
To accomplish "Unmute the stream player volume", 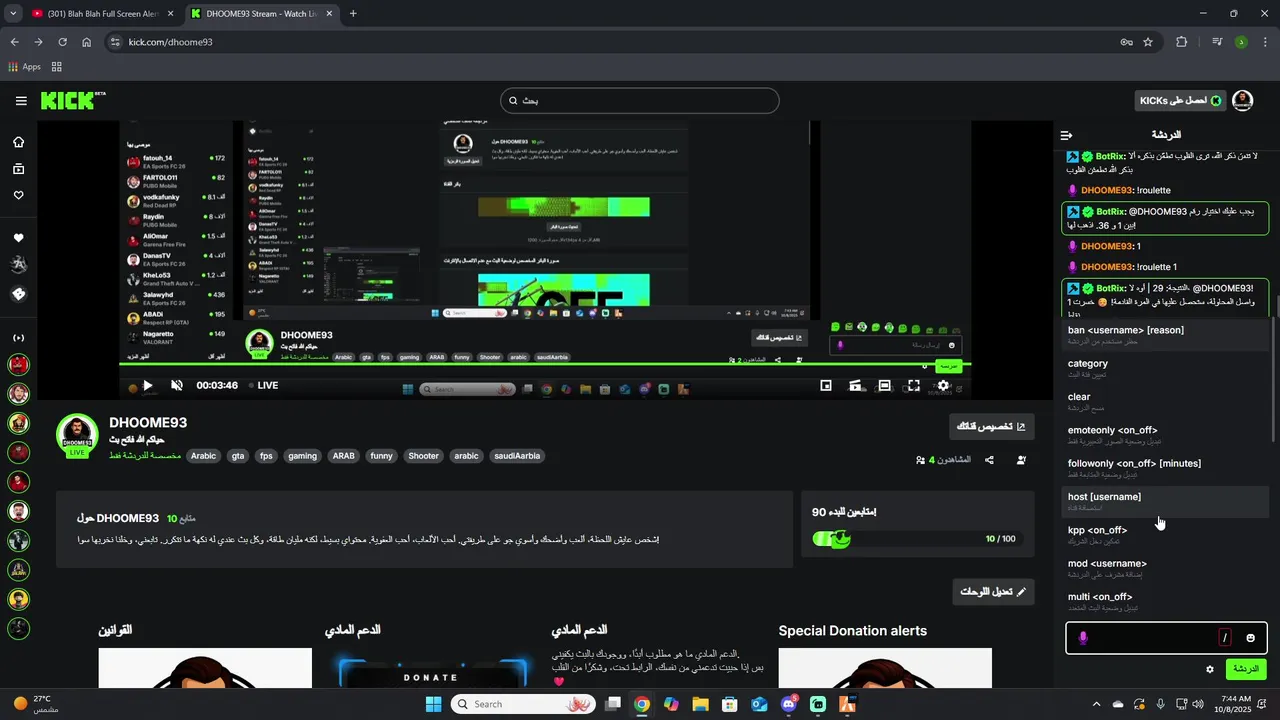I will pos(177,385).
